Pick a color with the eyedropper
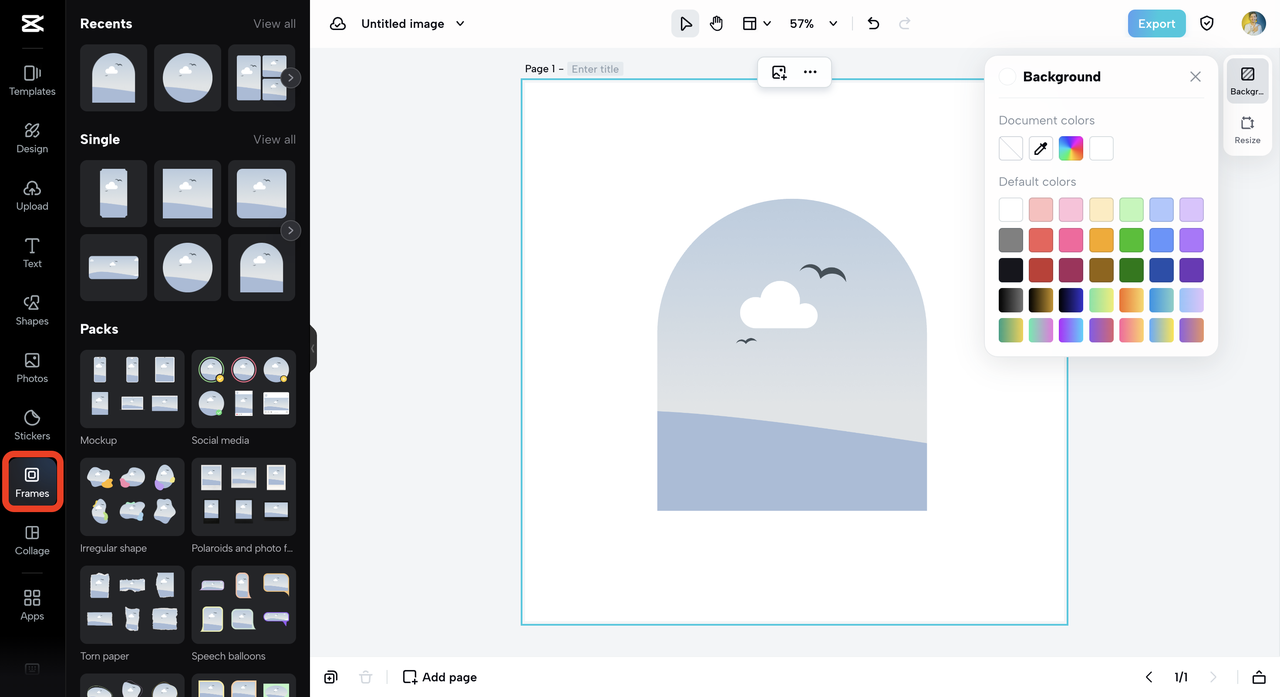 point(1041,149)
